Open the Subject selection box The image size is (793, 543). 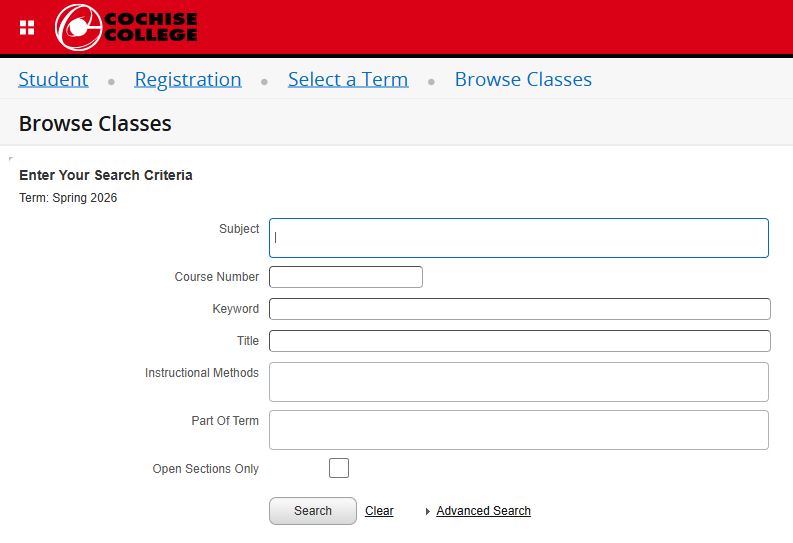(518, 238)
